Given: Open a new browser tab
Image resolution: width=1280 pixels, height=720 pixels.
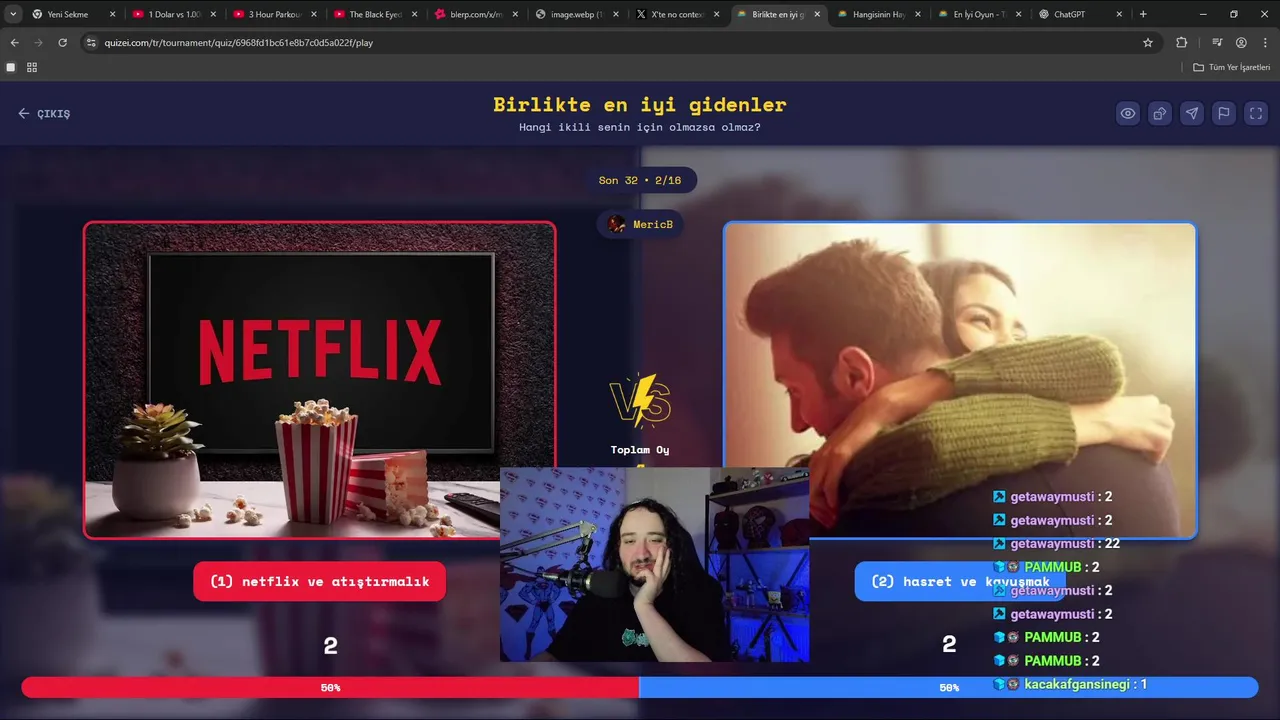Looking at the screenshot, I should [x=1143, y=14].
